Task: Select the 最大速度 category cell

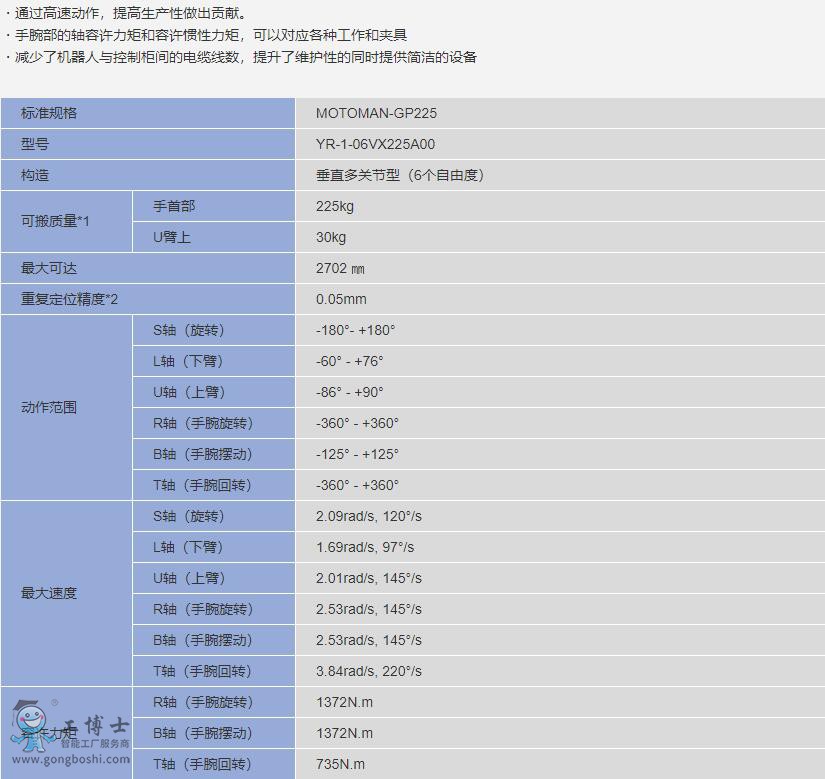Action: click(x=49, y=593)
